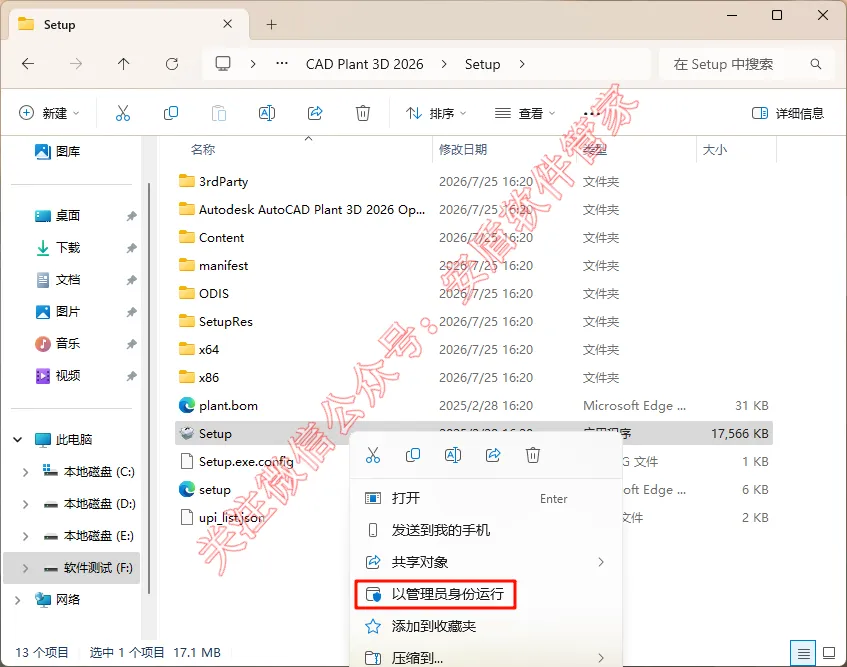
Task: Sort by the 名称 column header
Action: (x=203, y=149)
